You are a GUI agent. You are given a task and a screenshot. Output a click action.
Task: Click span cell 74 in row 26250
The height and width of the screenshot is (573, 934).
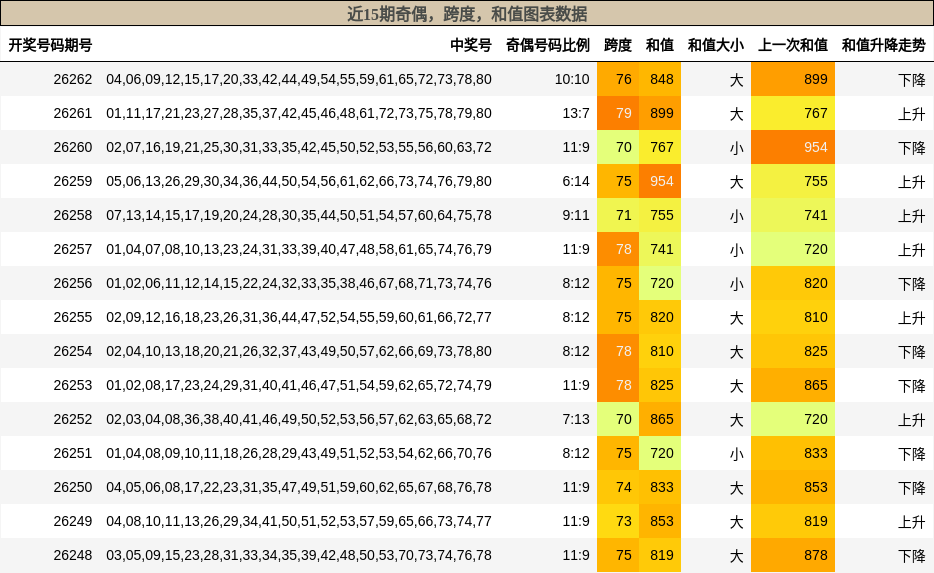(x=618, y=487)
